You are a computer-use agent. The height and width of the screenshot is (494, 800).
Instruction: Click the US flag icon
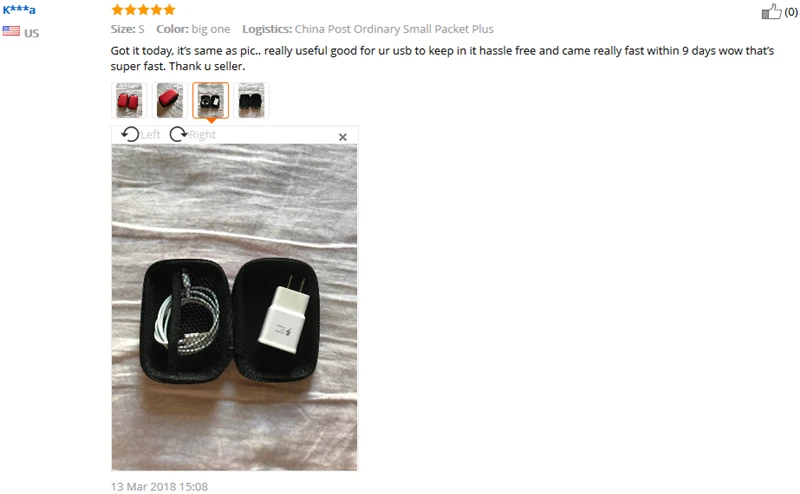pos(11,32)
